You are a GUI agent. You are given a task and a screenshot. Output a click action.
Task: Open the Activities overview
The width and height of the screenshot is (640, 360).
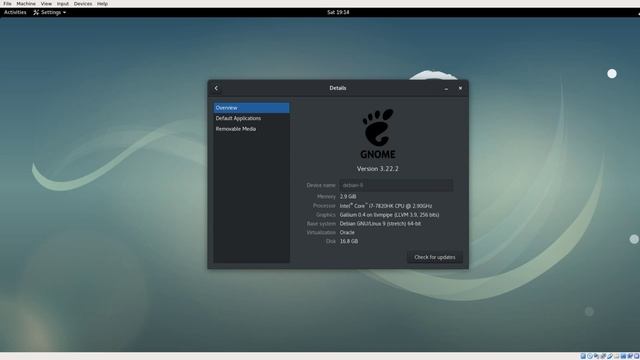pos(15,12)
